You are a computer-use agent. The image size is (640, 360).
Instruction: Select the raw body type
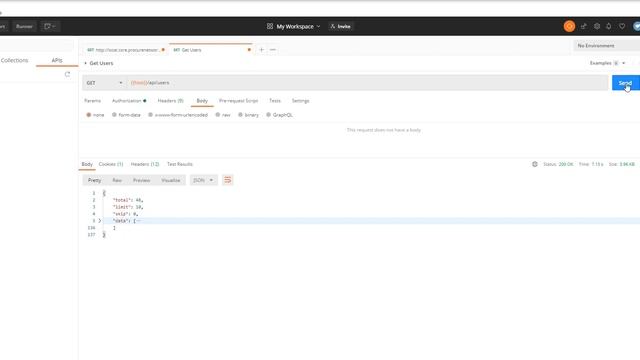pyautogui.click(x=223, y=115)
